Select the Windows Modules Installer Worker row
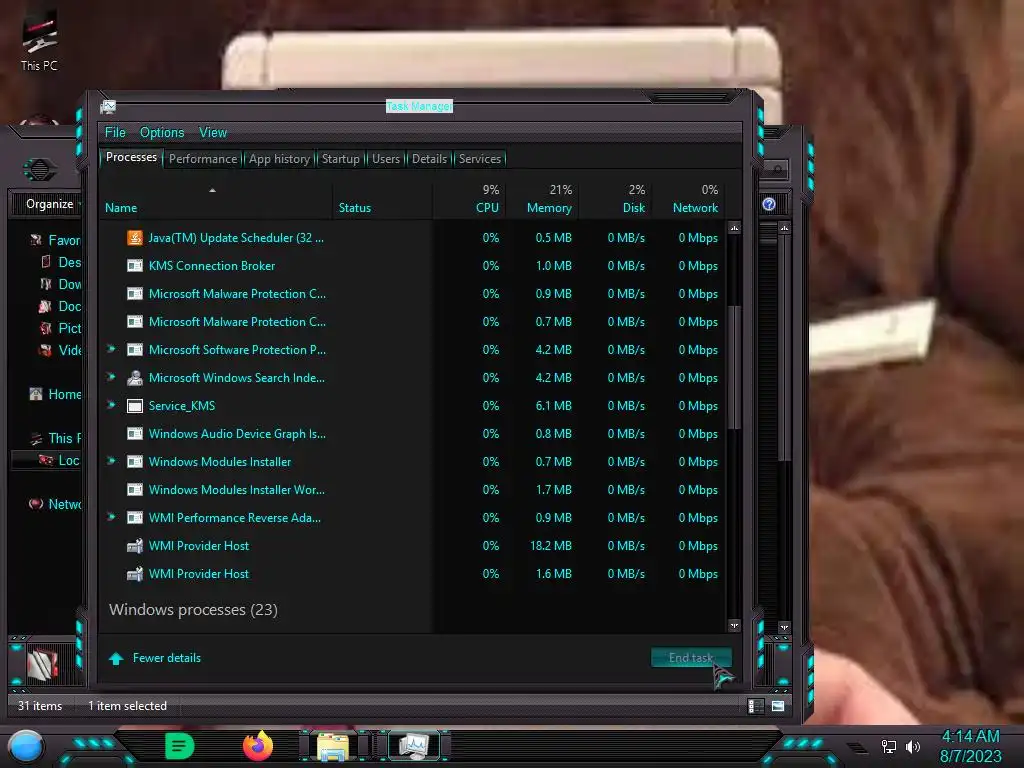This screenshot has width=1024, height=768. pos(413,490)
